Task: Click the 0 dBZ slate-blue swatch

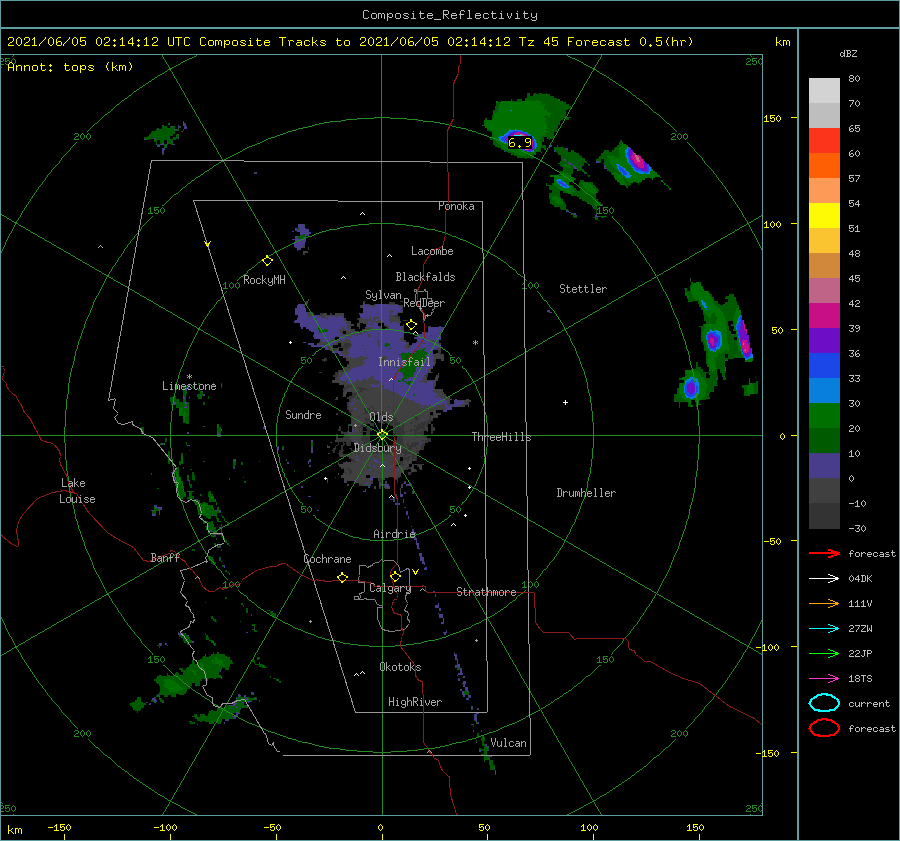Action: click(824, 466)
